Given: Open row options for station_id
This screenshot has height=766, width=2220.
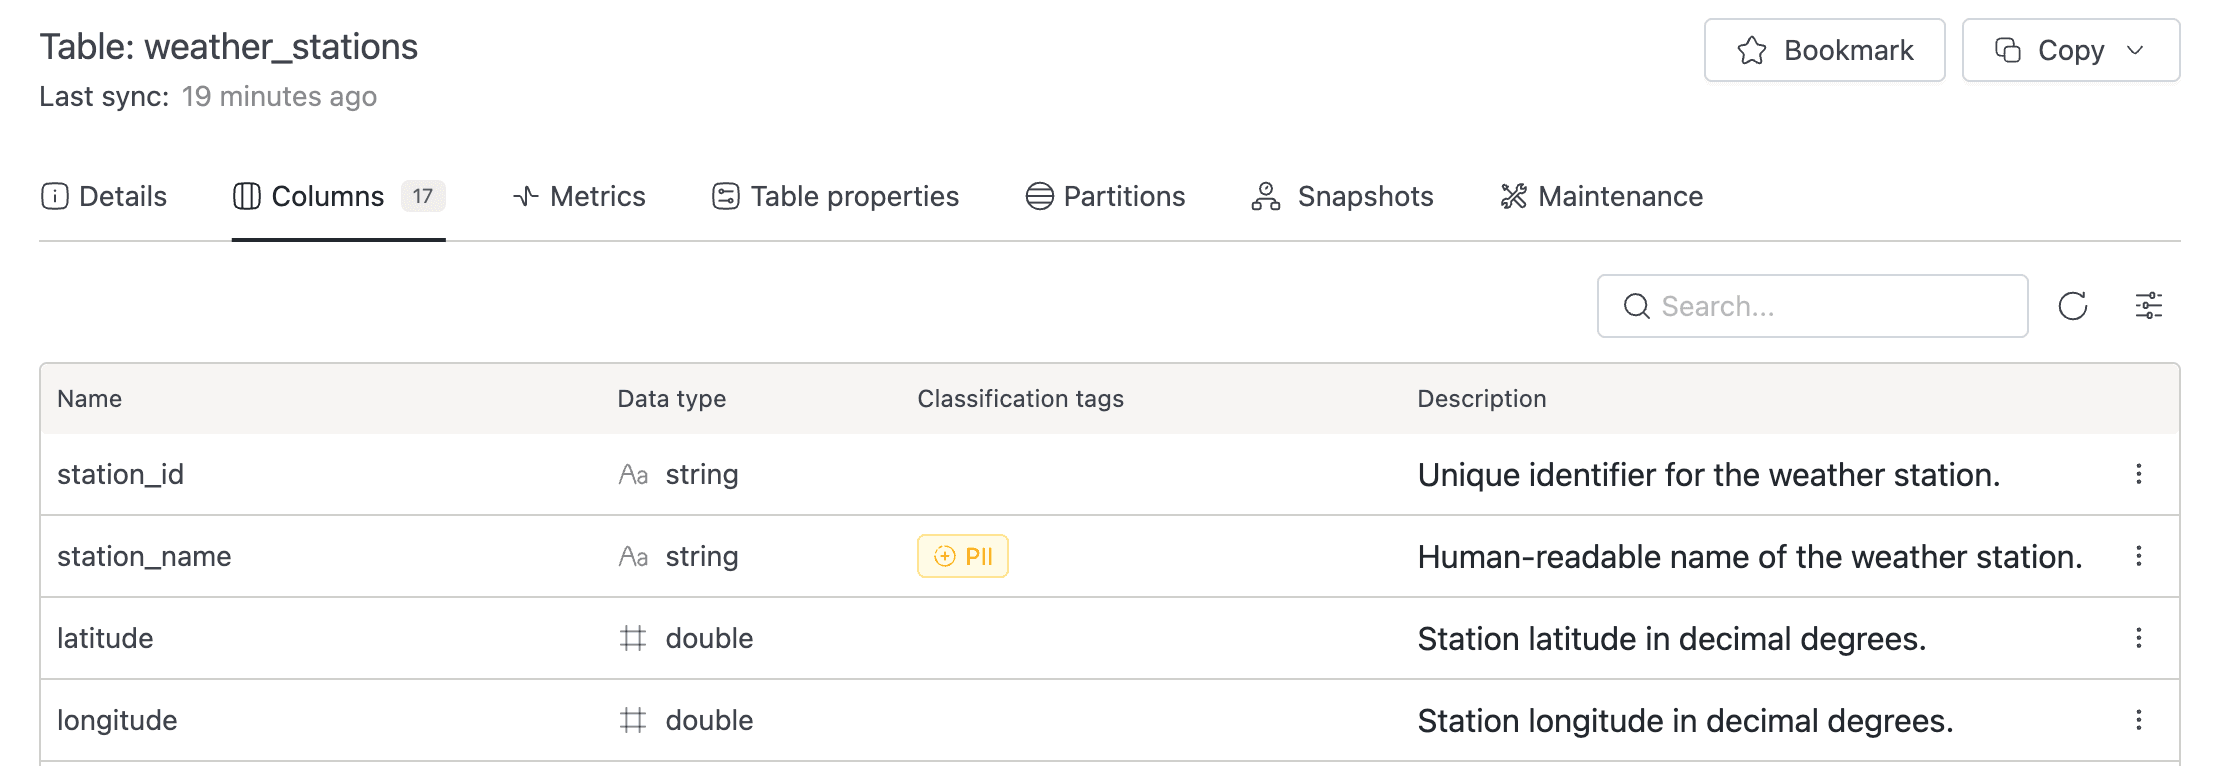Looking at the screenshot, I should (x=2138, y=474).
